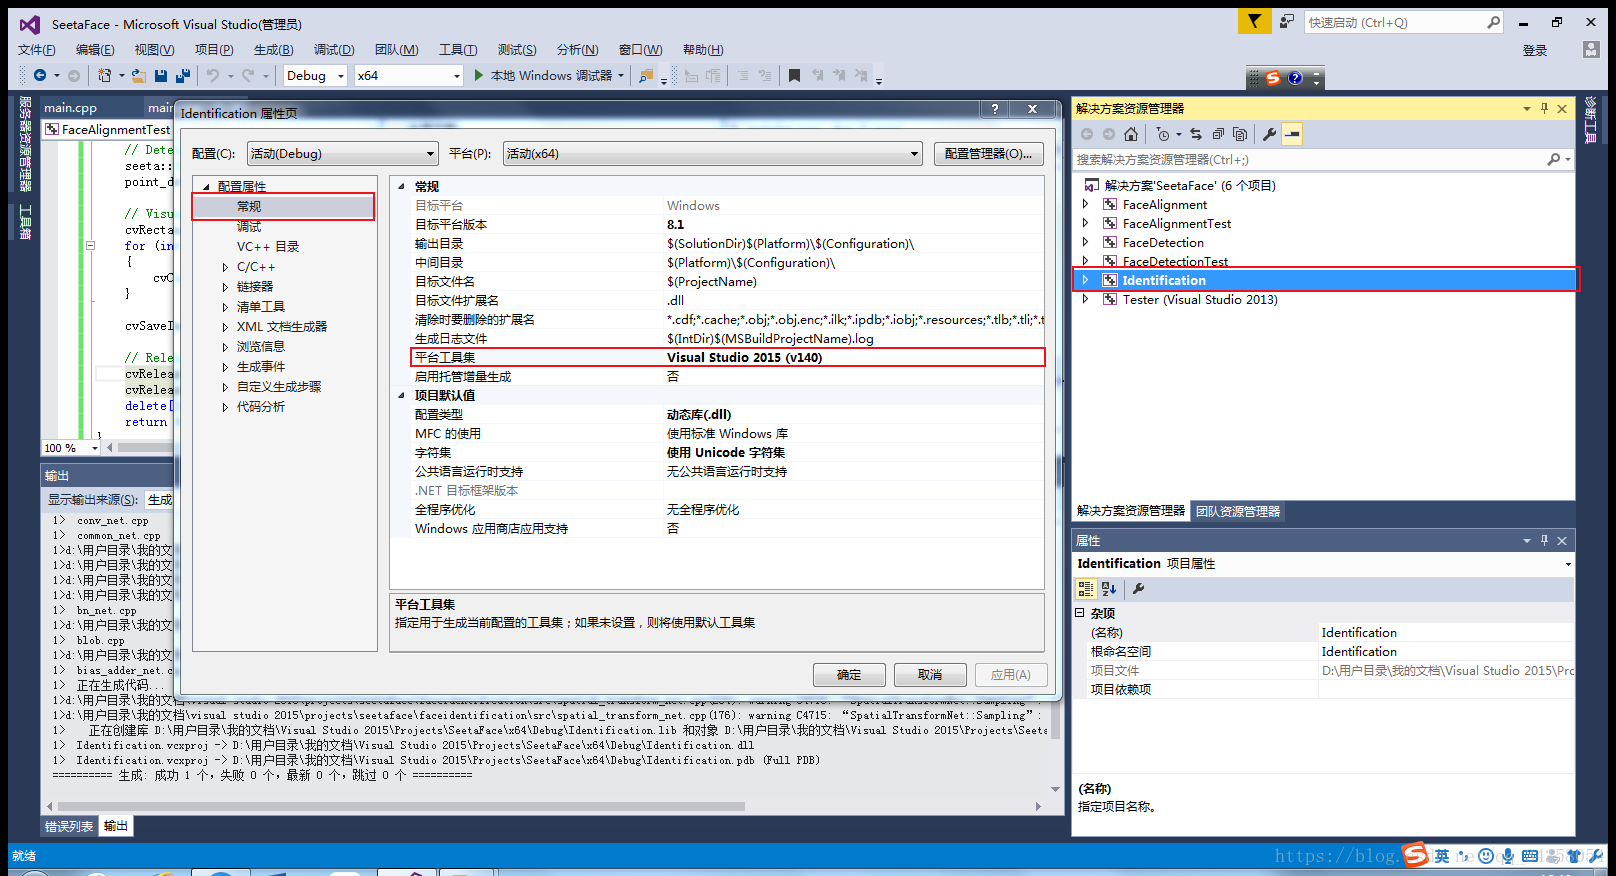Collapse the 常规 property group

402,186
